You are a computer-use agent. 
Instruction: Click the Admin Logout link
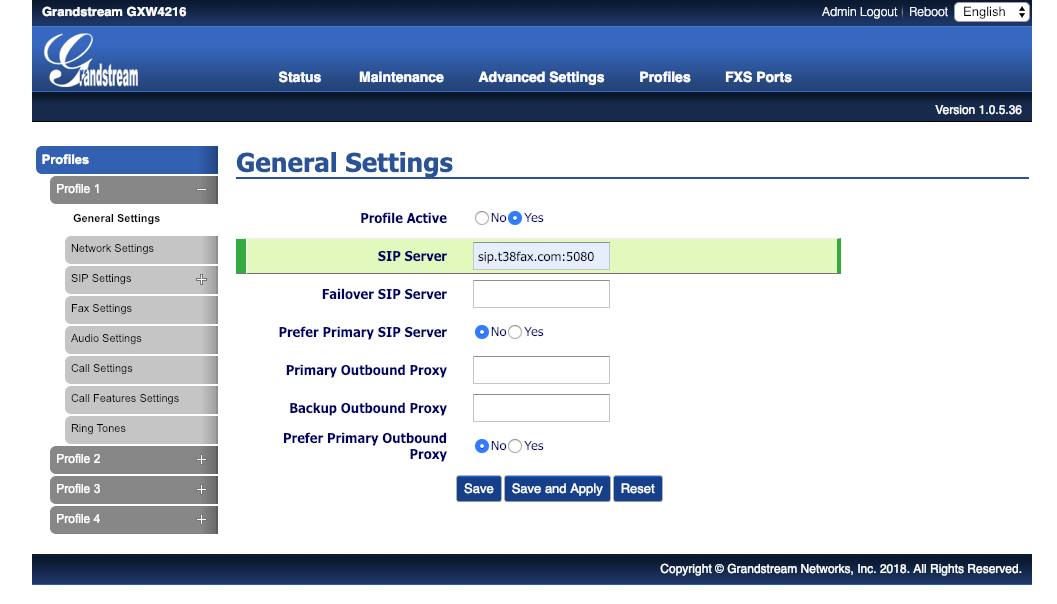[859, 12]
